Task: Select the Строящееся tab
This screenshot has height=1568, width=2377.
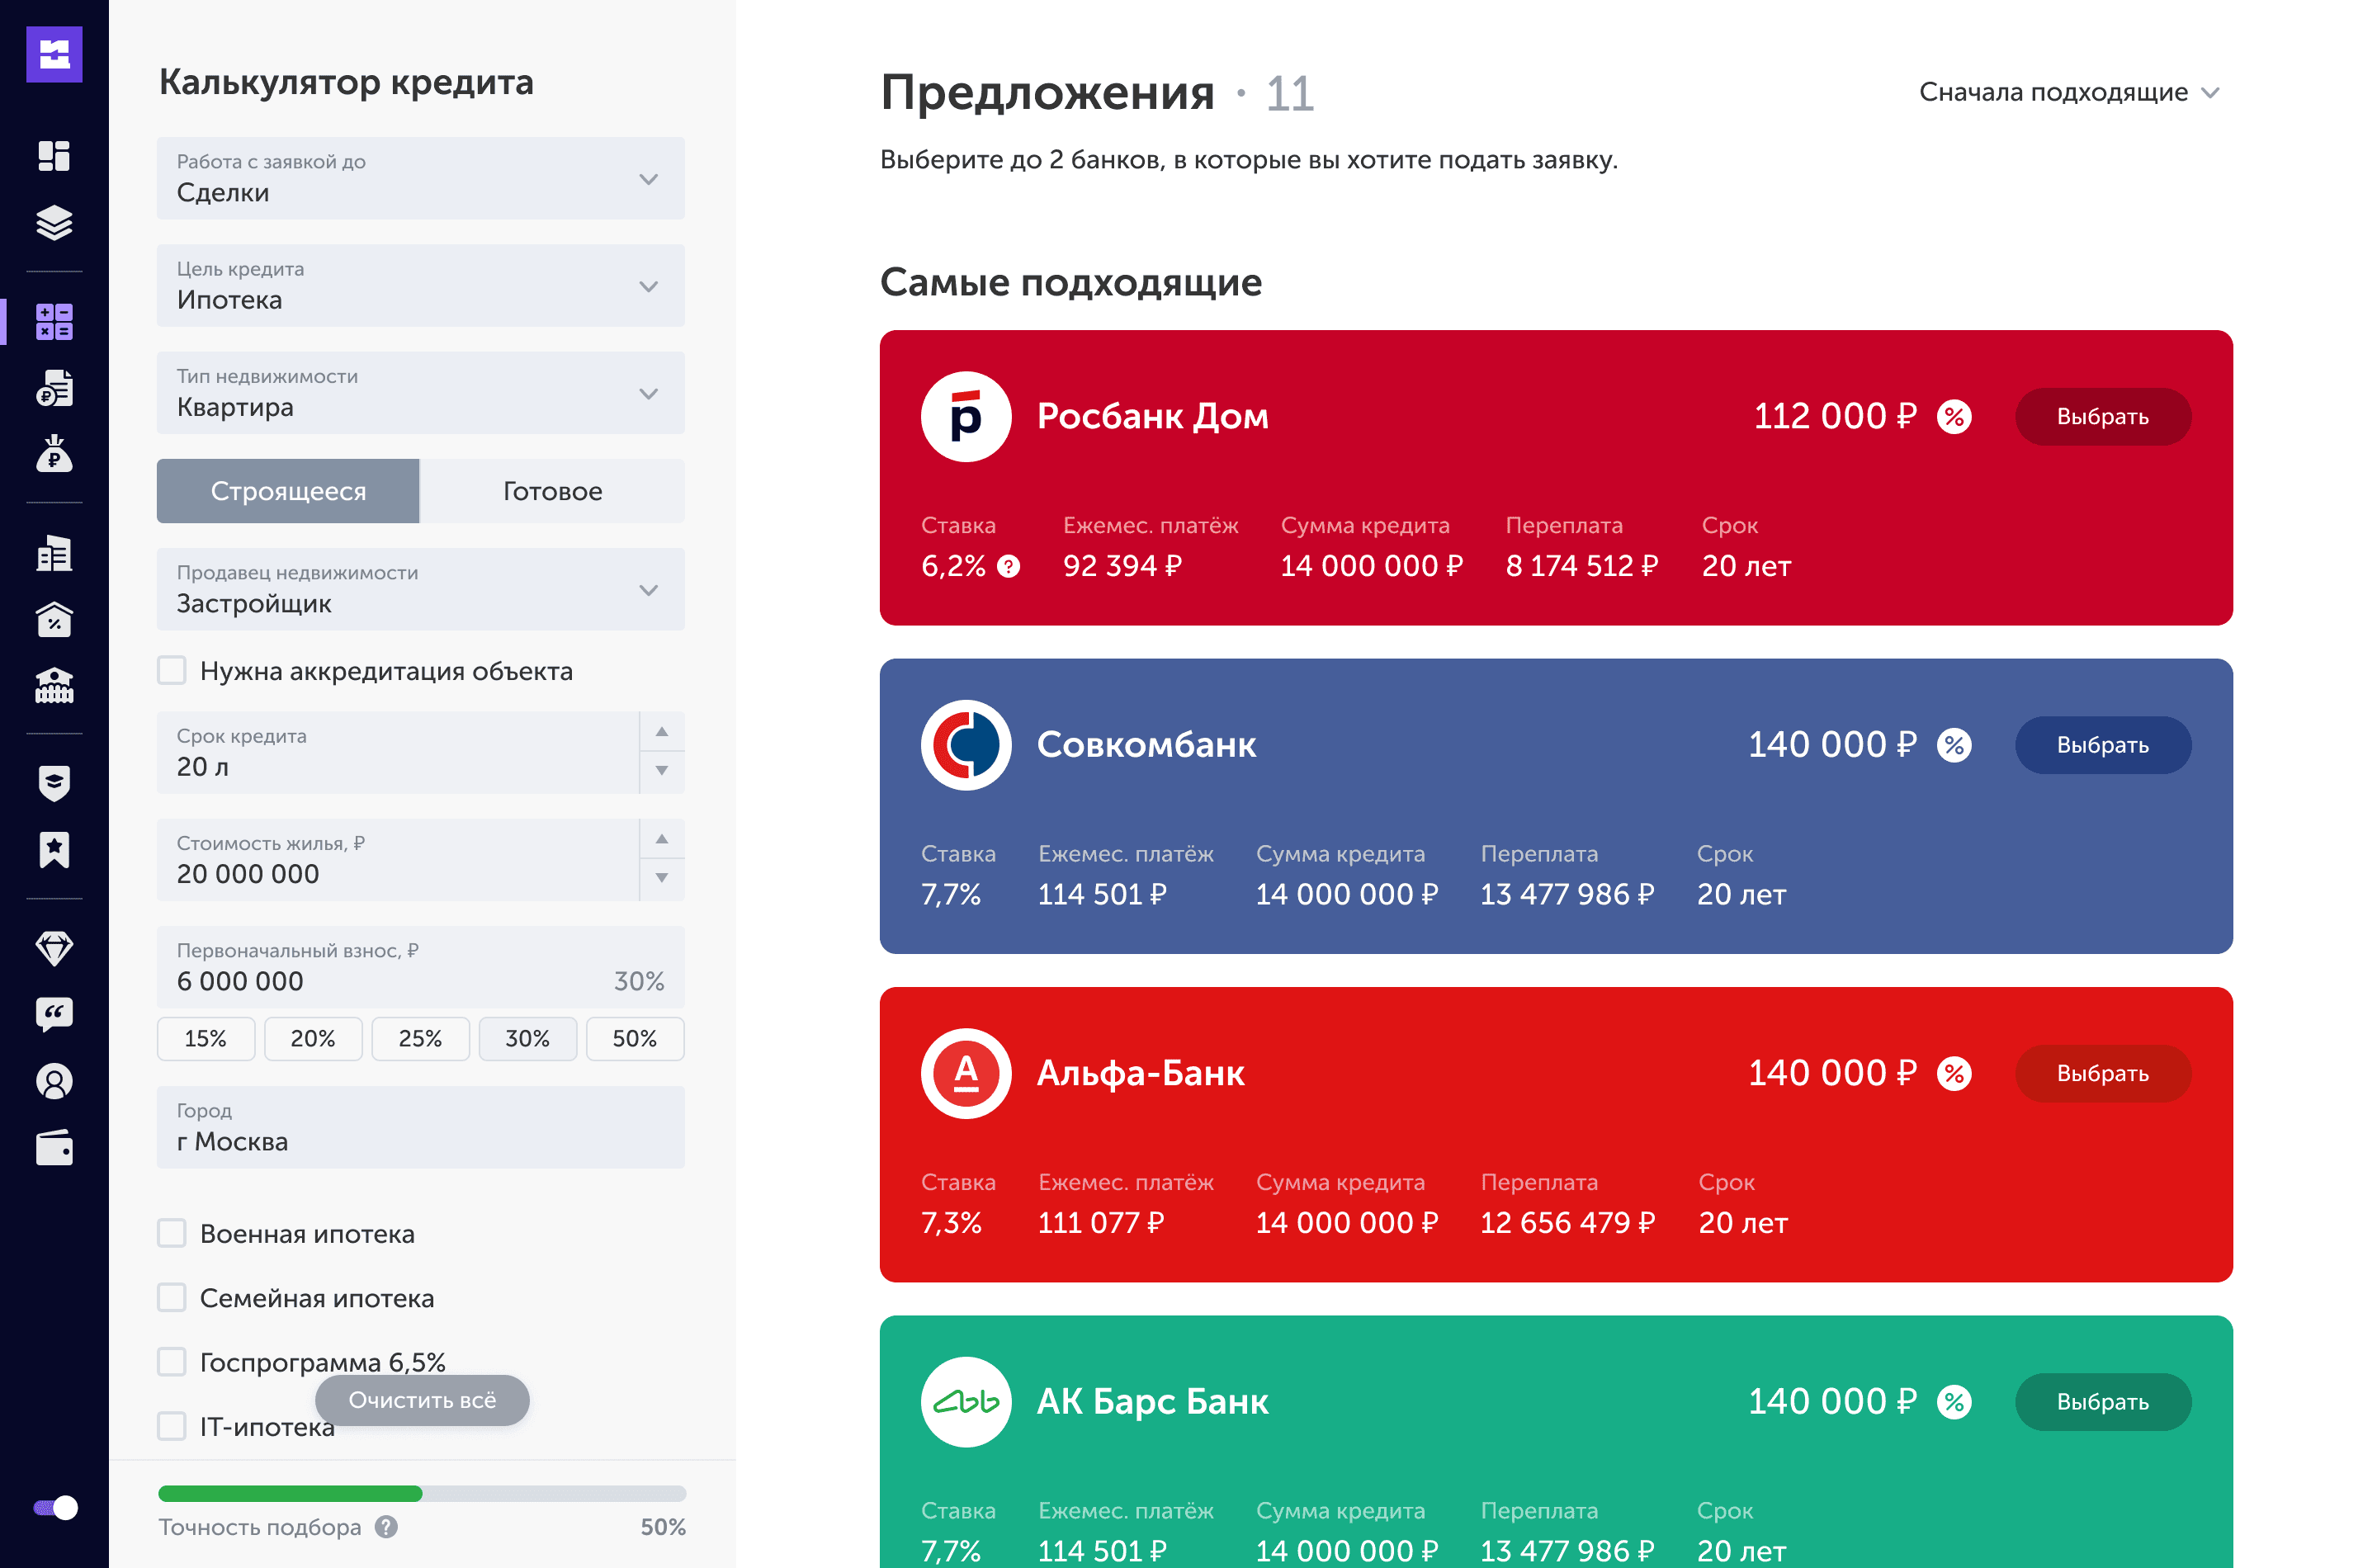Action: click(288, 491)
